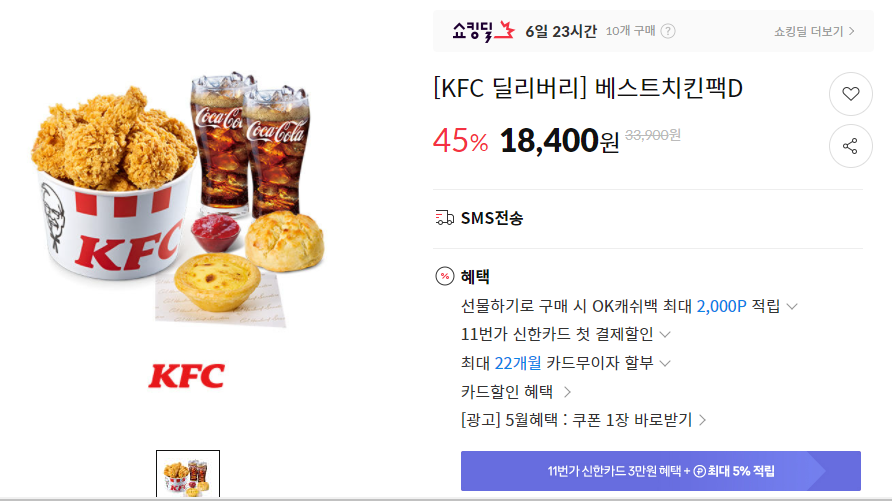The width and height of the screenshot is (892, 501).
Task: Click the share icon button
Action: [x=850, y=146]
